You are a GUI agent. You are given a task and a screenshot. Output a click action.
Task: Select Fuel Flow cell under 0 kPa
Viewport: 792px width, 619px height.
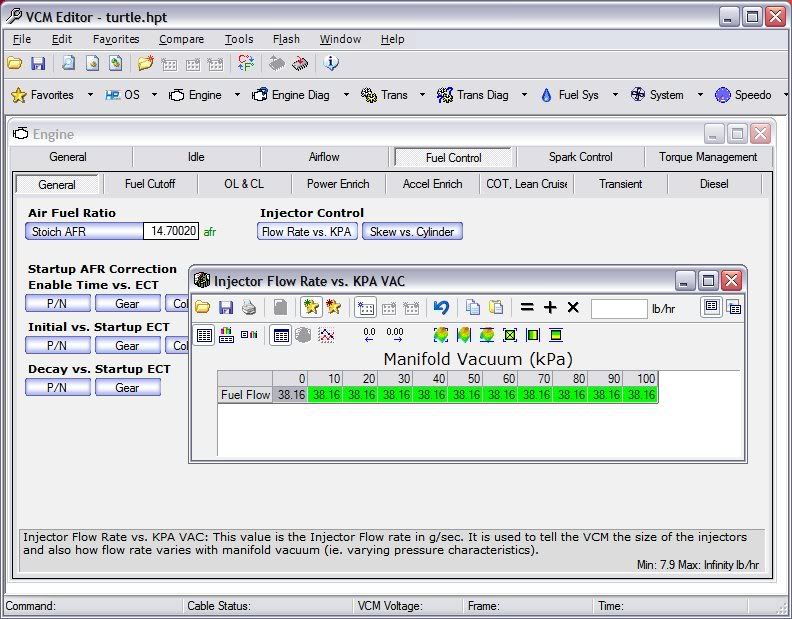pyautogui.click(x=290, y=395)
